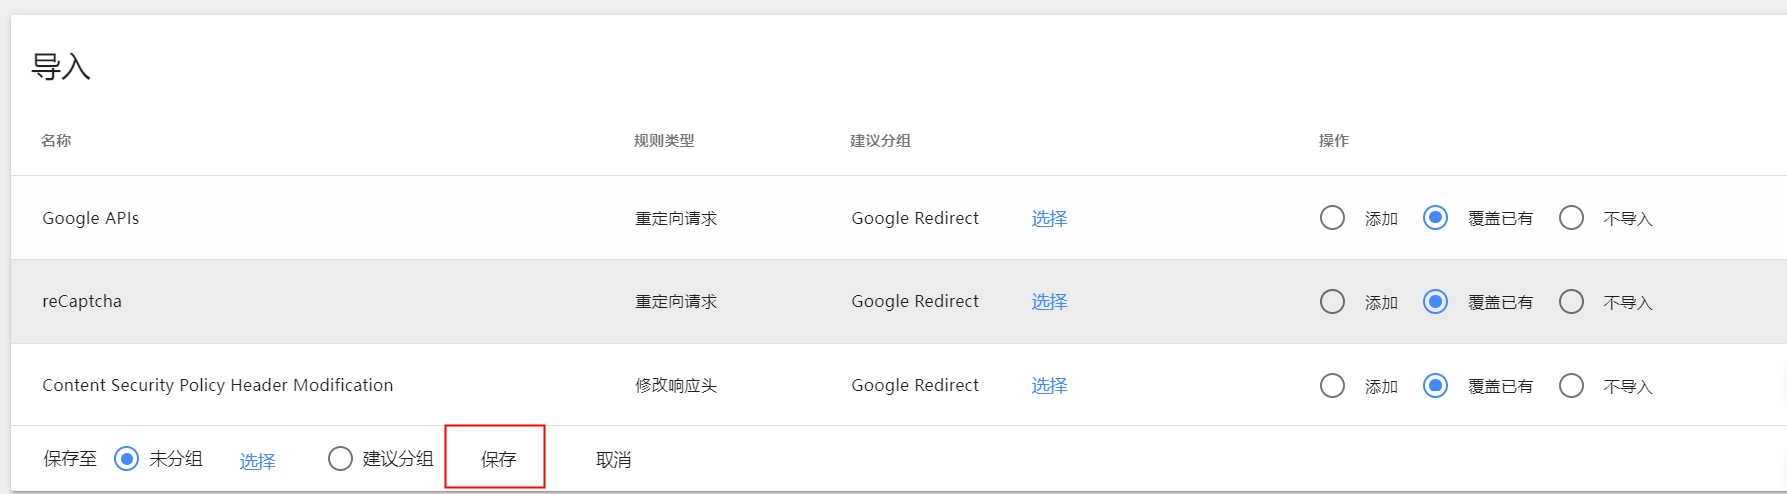Click 选择 link next to 未分组
Viewport: 1787px width, 494px height.
(x=257, y=461)
